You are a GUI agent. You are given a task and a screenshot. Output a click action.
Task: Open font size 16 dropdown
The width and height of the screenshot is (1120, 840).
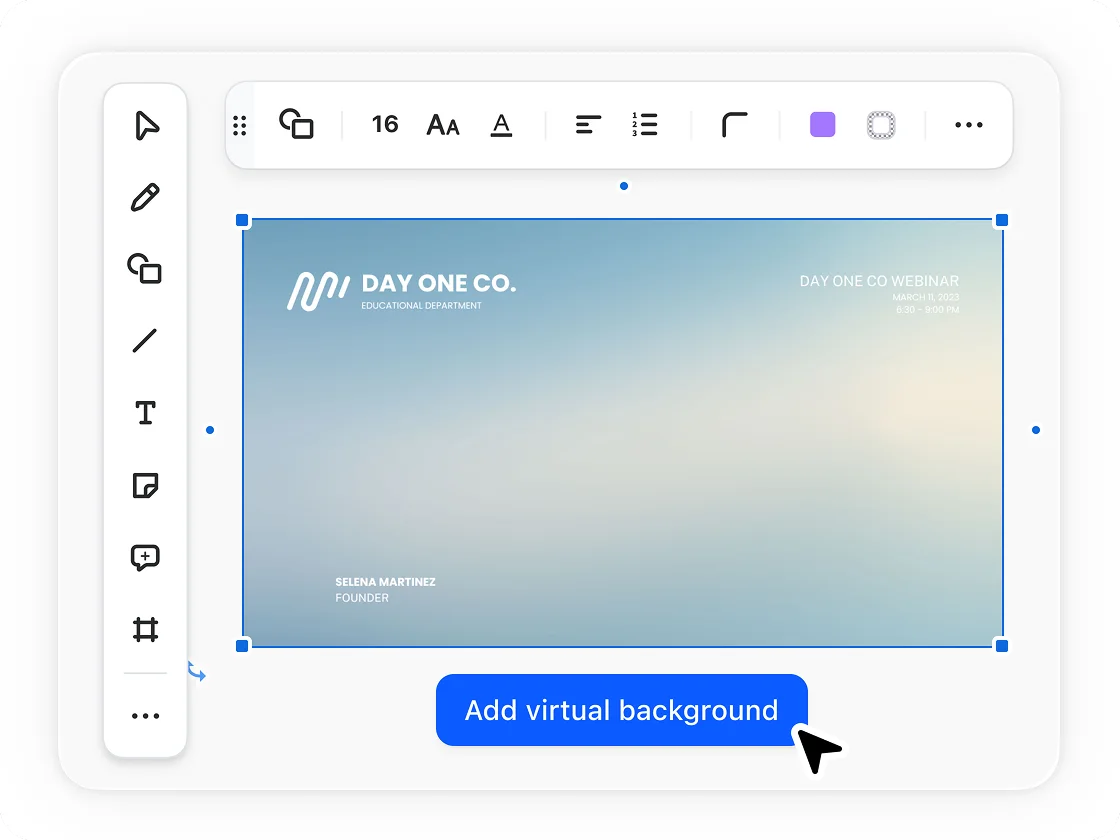(385, 125)
